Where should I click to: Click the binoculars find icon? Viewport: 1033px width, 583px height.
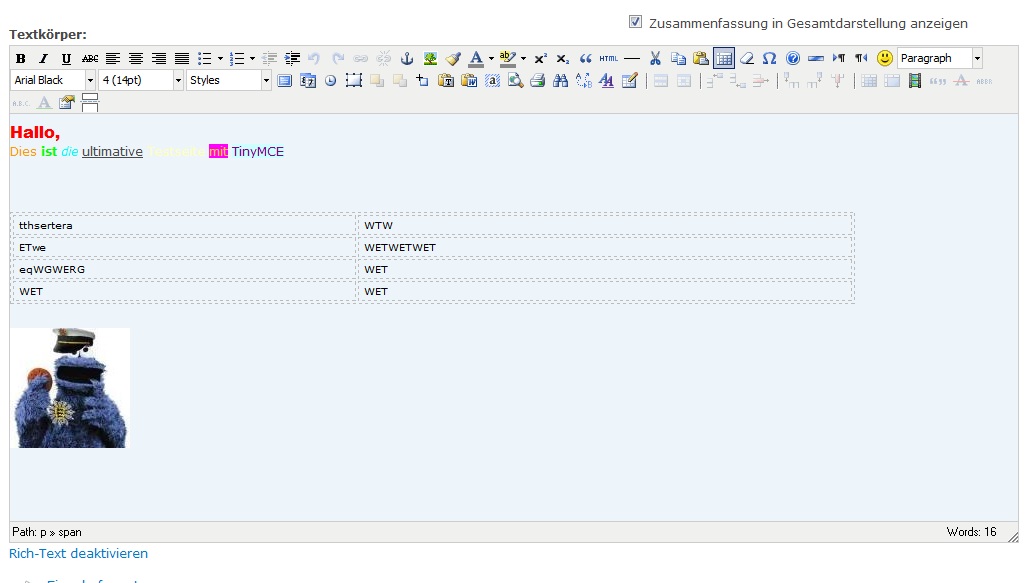(560, 81)
